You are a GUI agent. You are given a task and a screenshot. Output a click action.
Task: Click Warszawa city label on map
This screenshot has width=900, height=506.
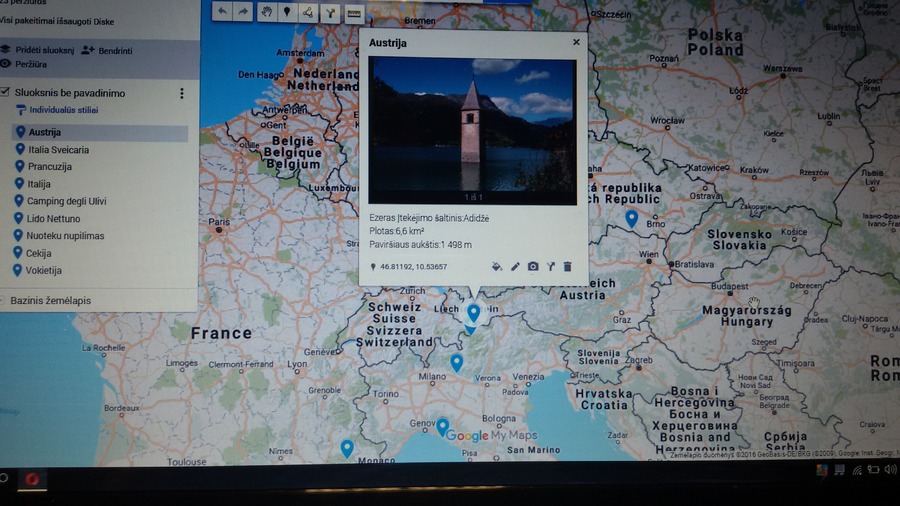pyautogui.click(x=782, y=68)
